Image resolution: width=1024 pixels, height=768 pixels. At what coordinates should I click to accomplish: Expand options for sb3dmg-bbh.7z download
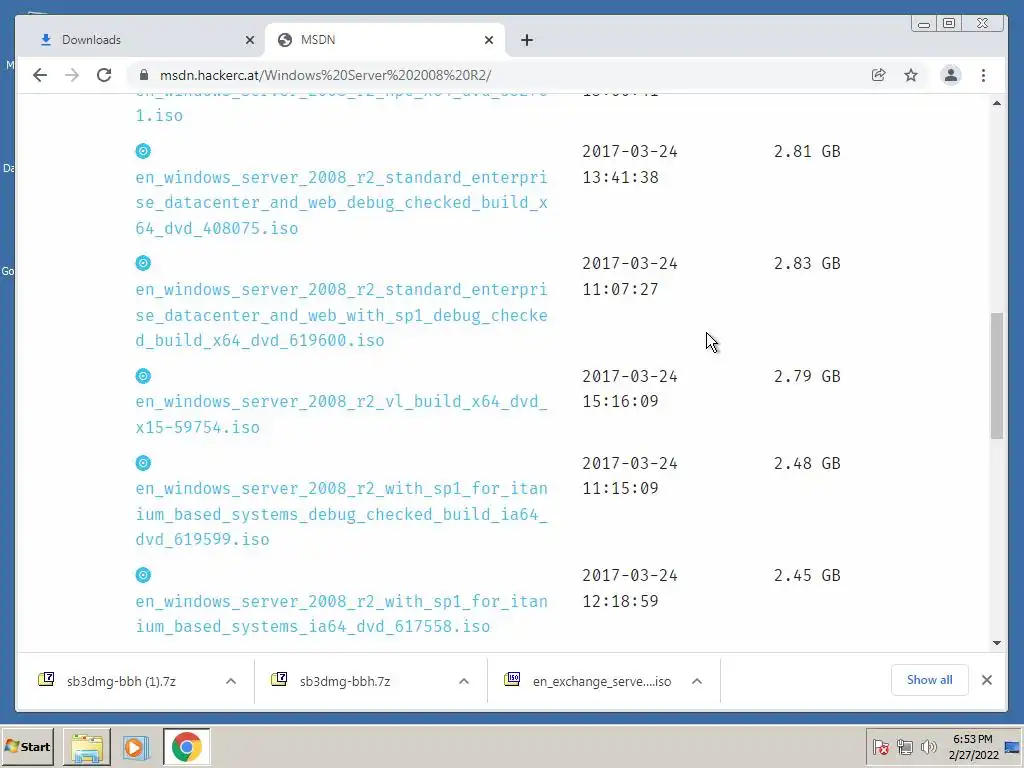[464, 681]
